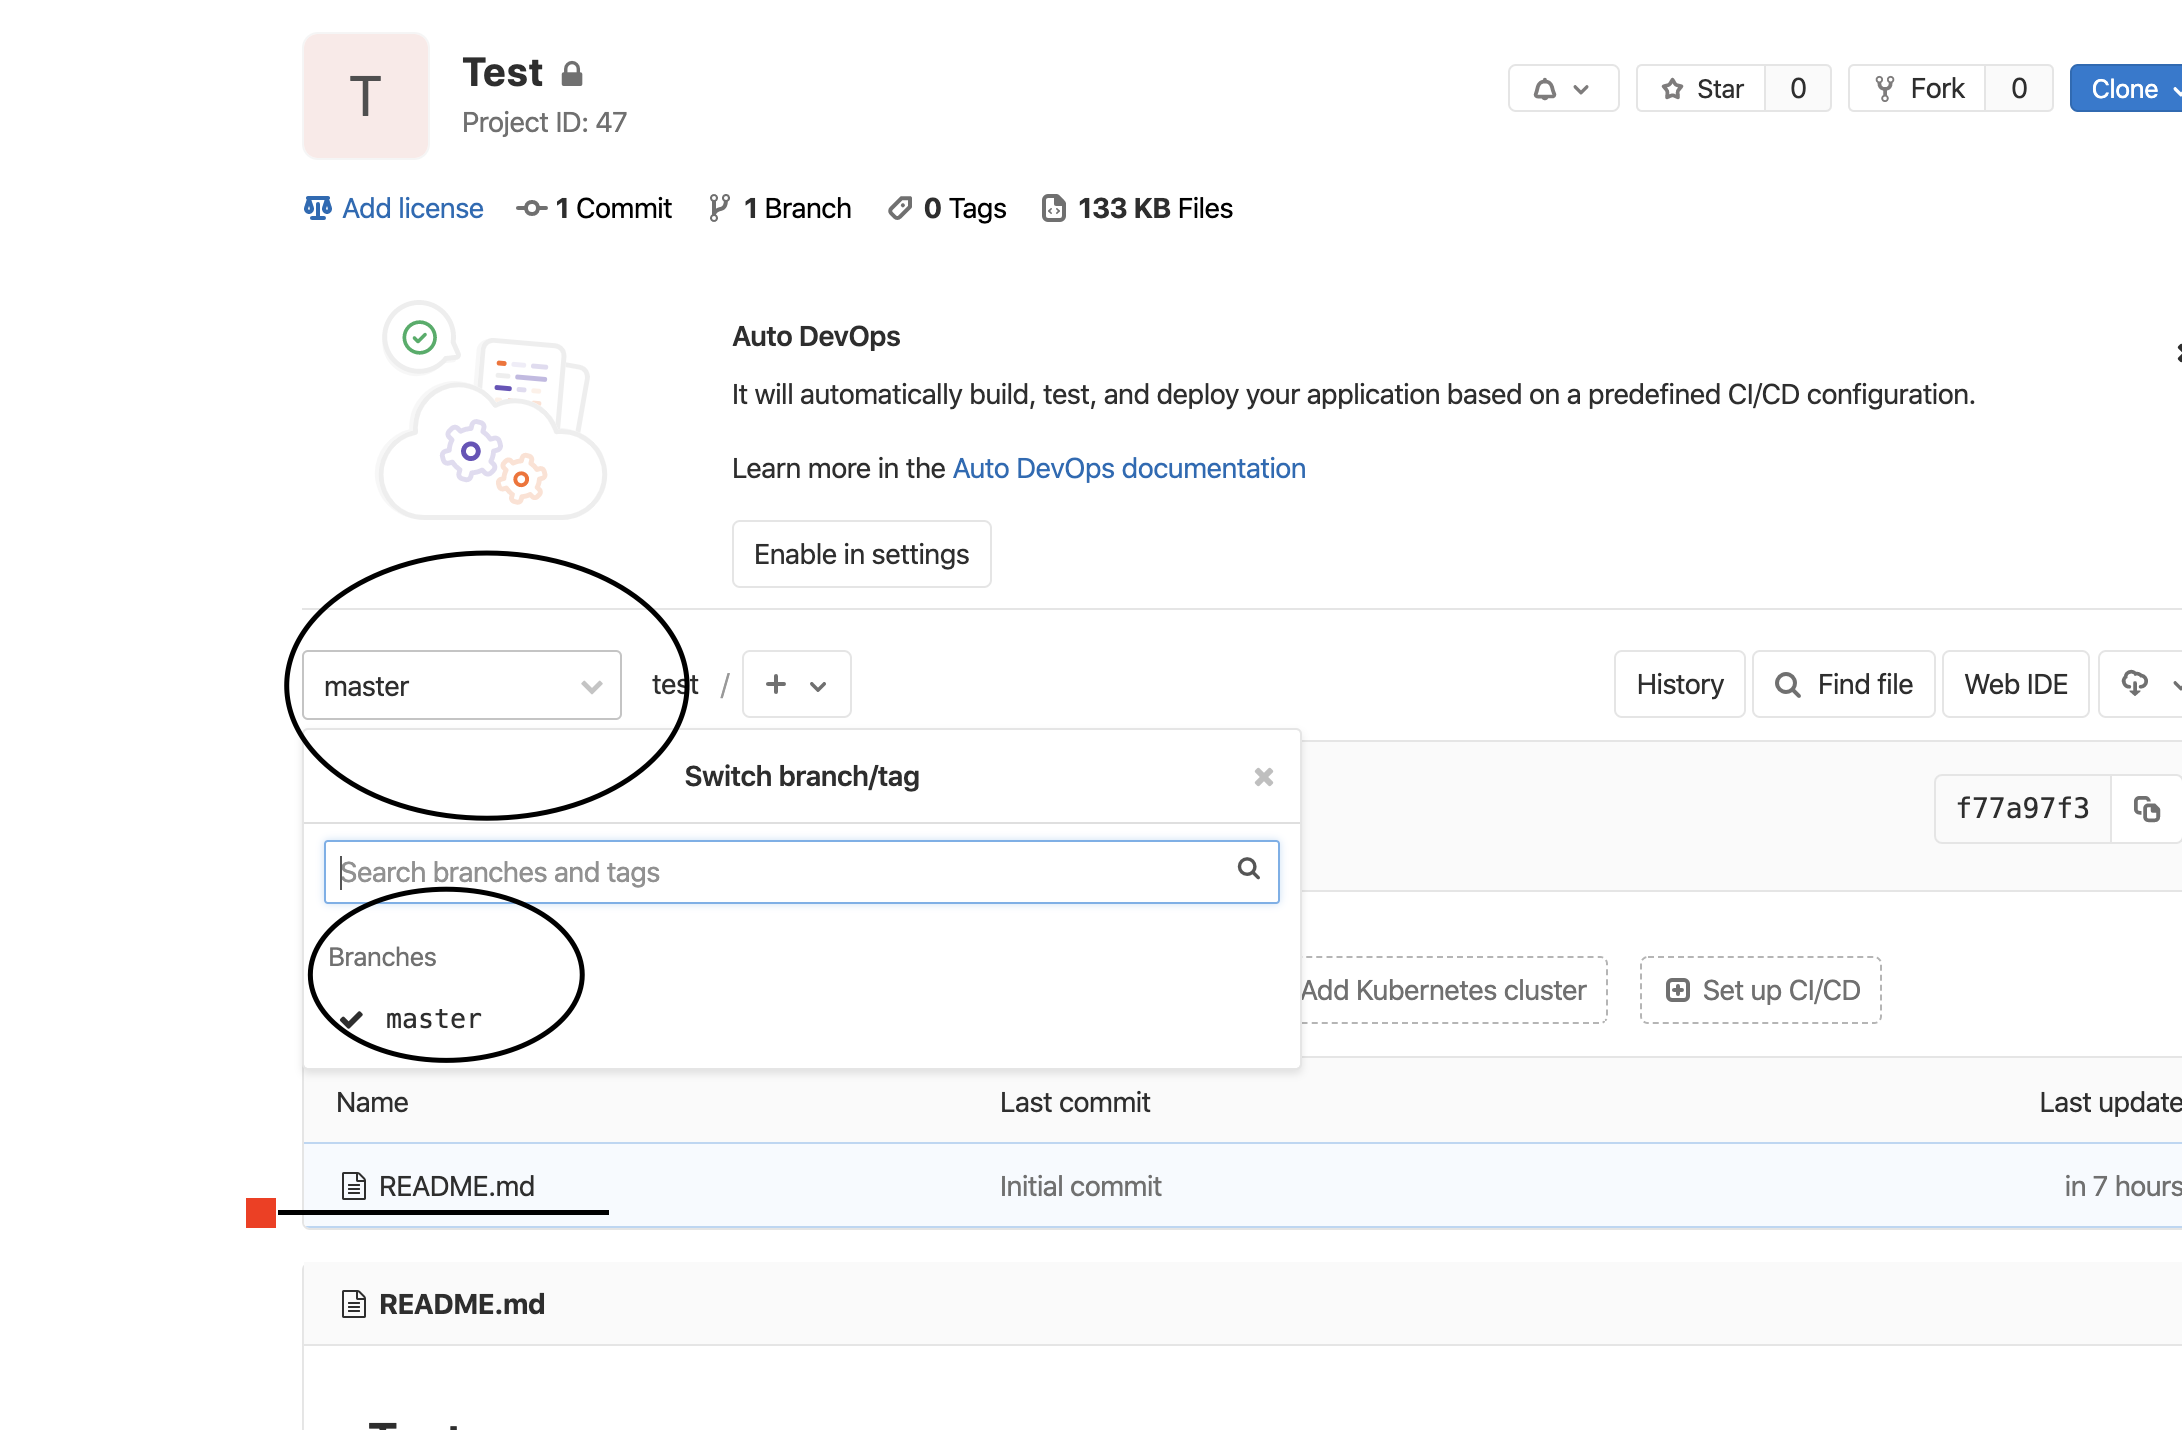
Task: Select the checked master branch entry
Action: click(433, 1019)
